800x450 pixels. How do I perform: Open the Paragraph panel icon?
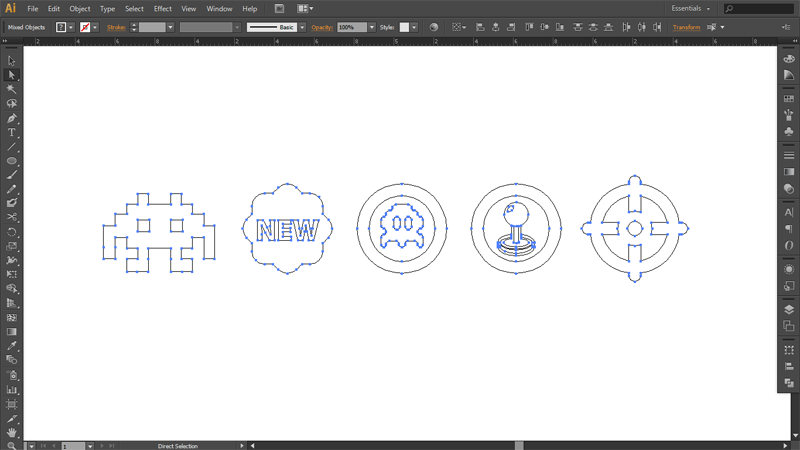point(788,228)
